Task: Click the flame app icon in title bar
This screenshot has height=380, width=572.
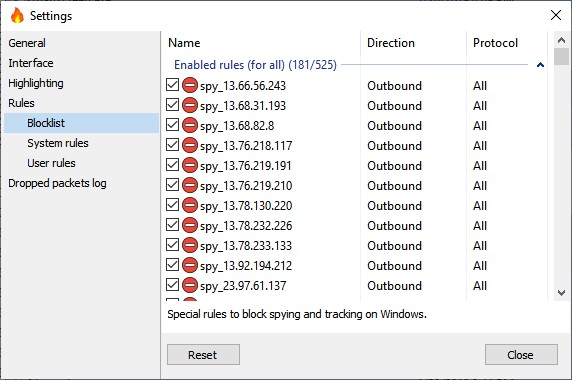Action: (x=17, y=16)
